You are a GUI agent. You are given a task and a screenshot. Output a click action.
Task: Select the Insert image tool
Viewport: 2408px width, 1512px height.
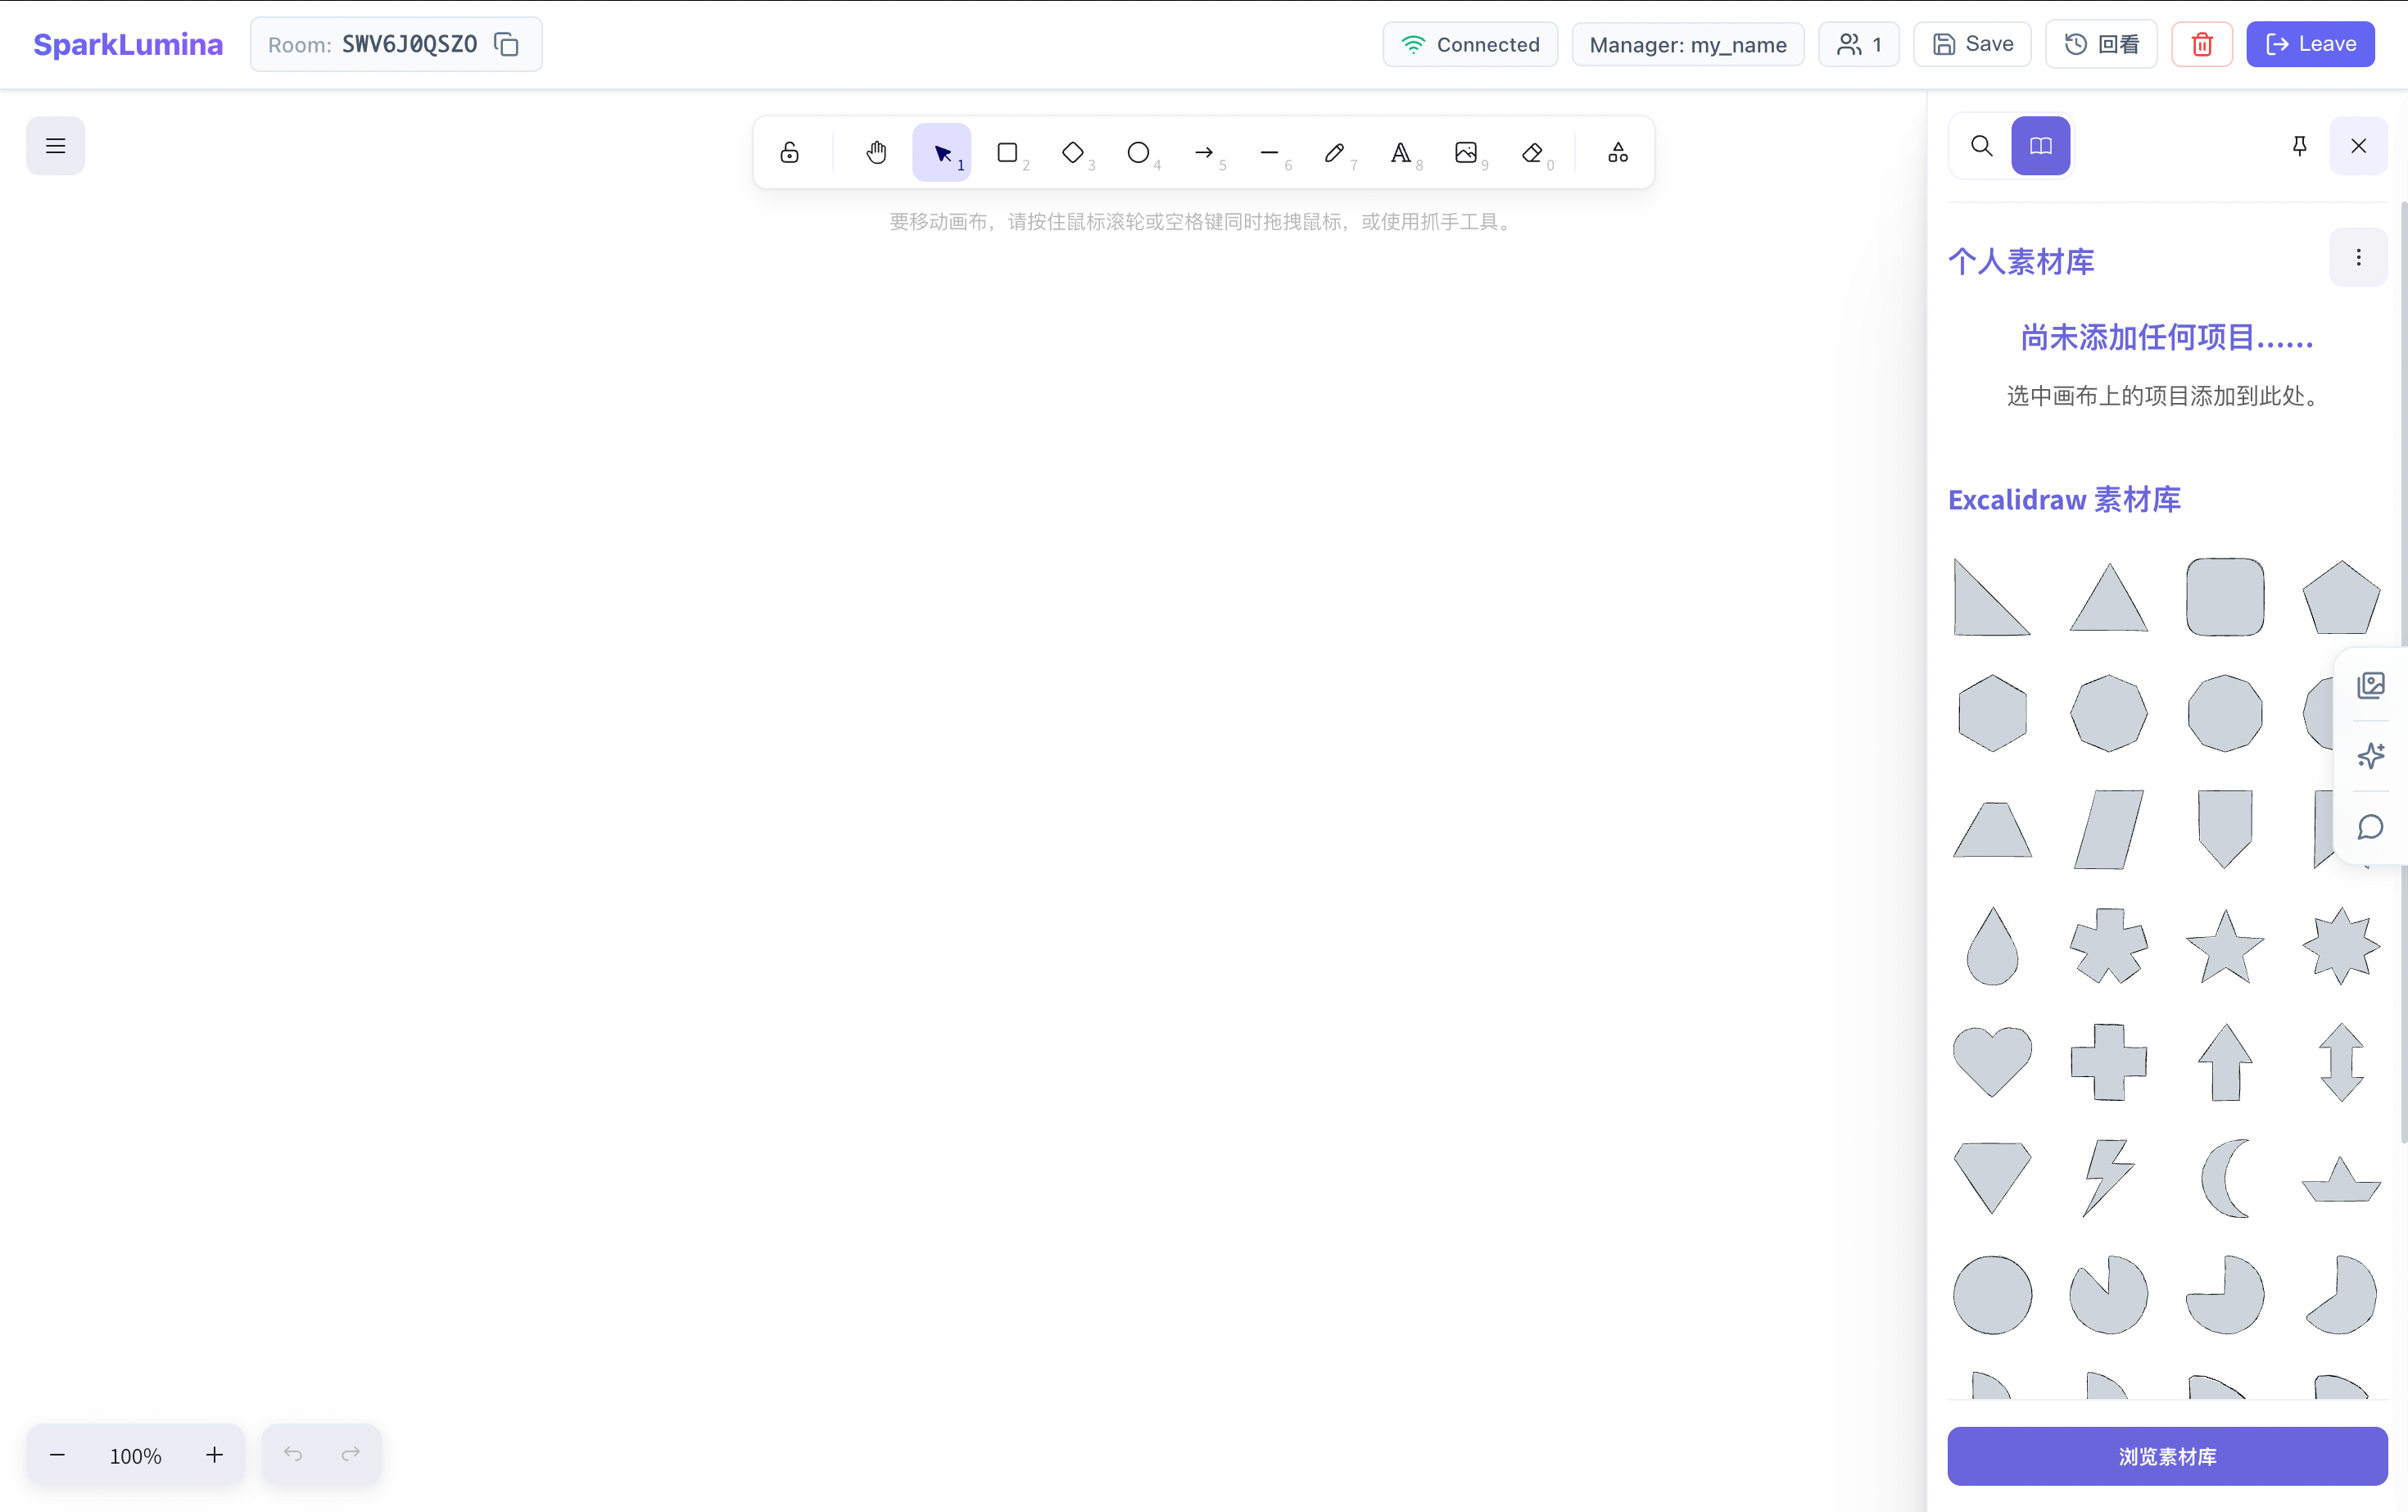click(1466, 152)
